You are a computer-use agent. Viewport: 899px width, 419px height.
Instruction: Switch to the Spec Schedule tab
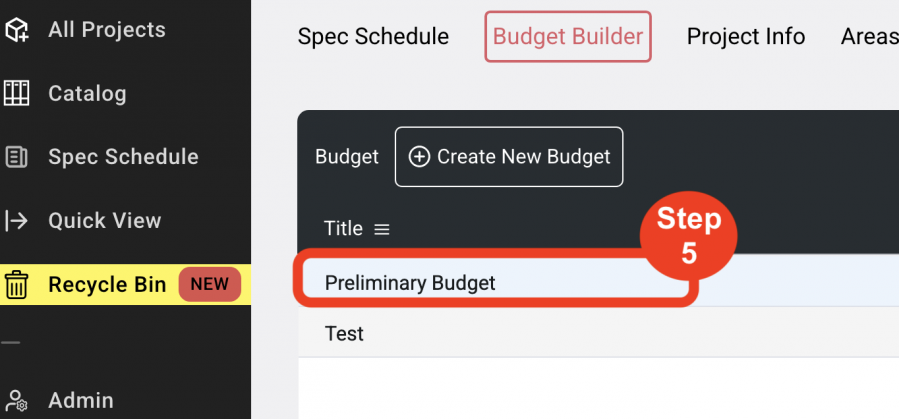[x=373, y=37]
